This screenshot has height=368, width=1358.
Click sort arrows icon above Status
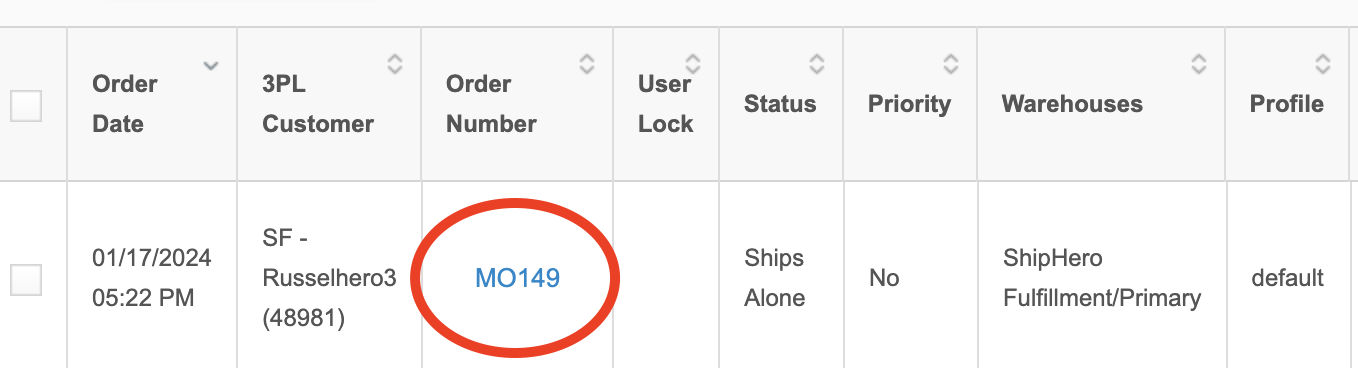[817, 64]
